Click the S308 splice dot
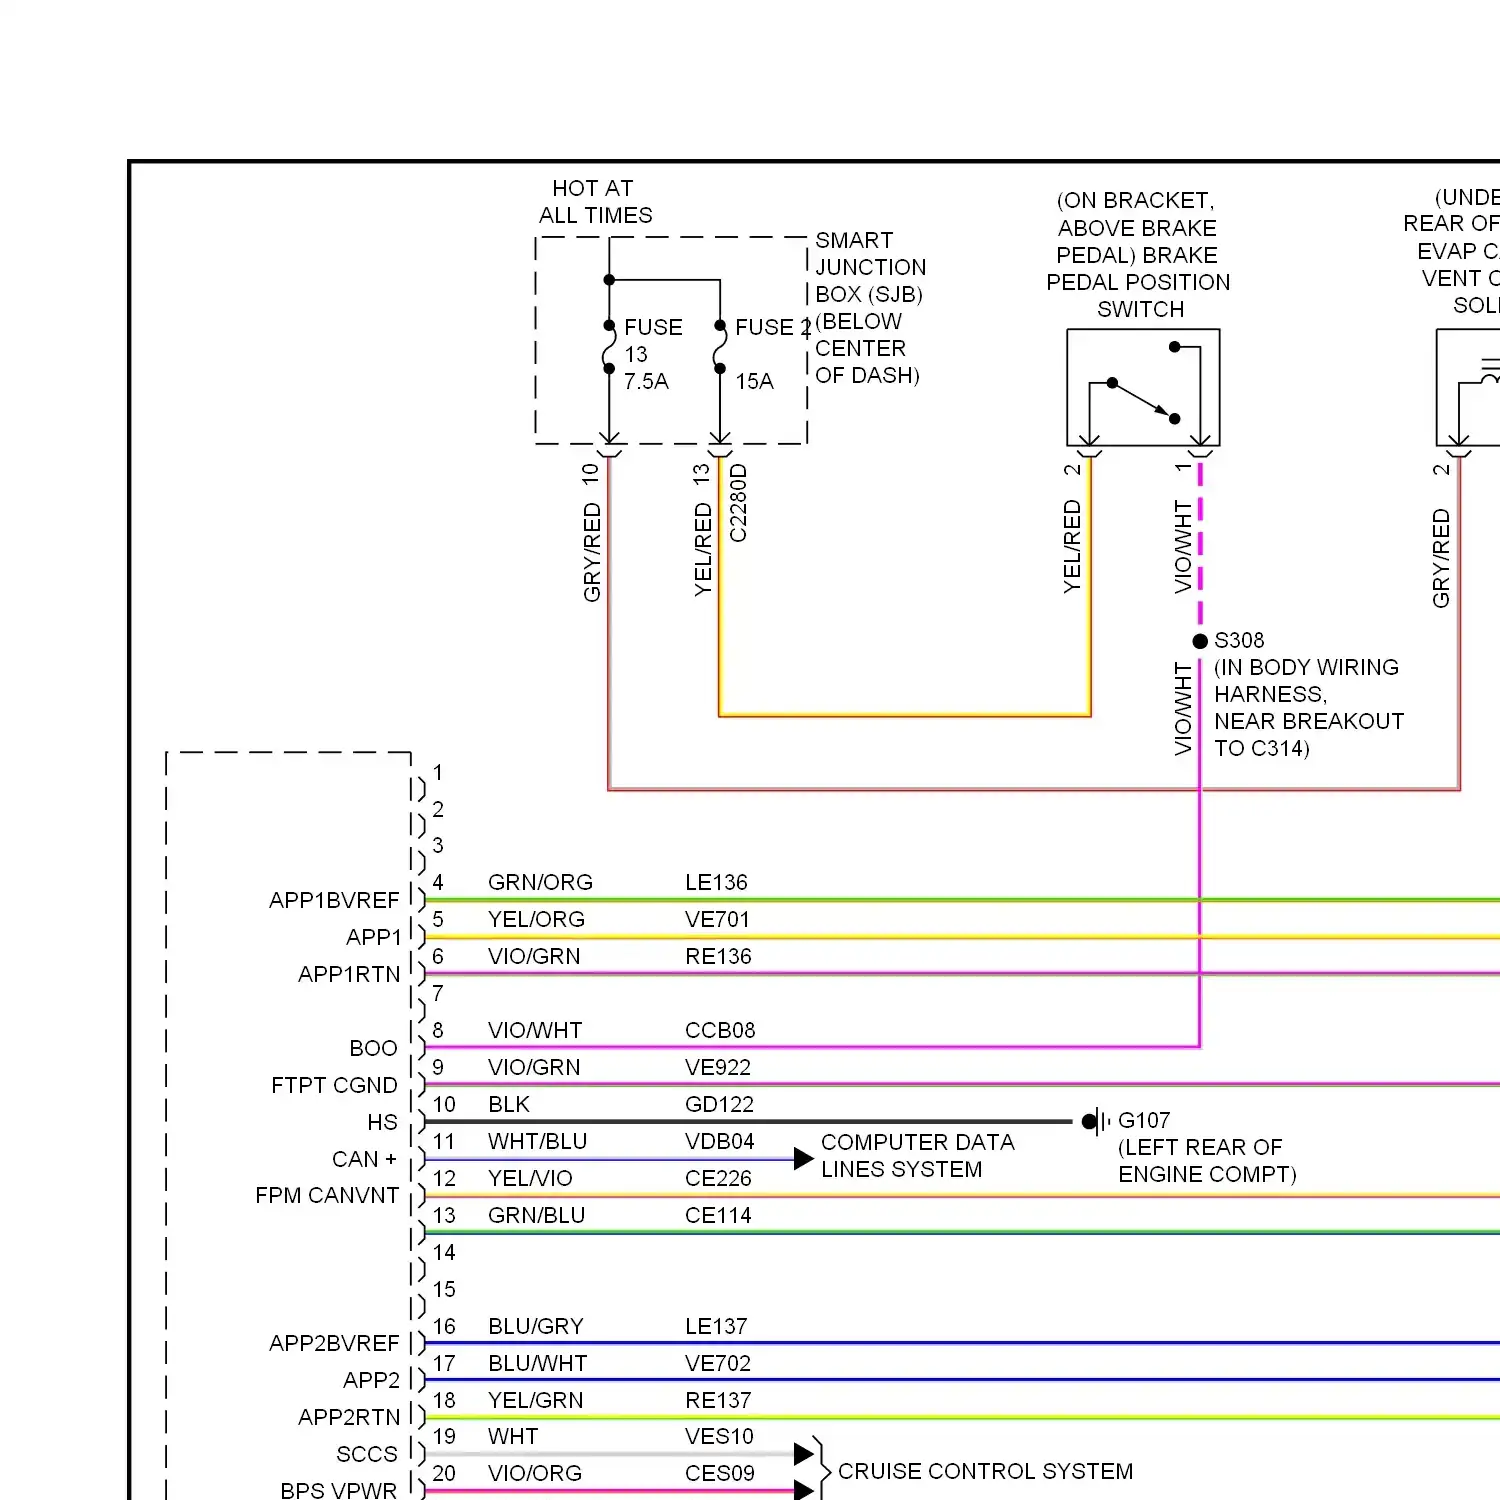The image size is (1500, 1500). (x=1200, y=641)
